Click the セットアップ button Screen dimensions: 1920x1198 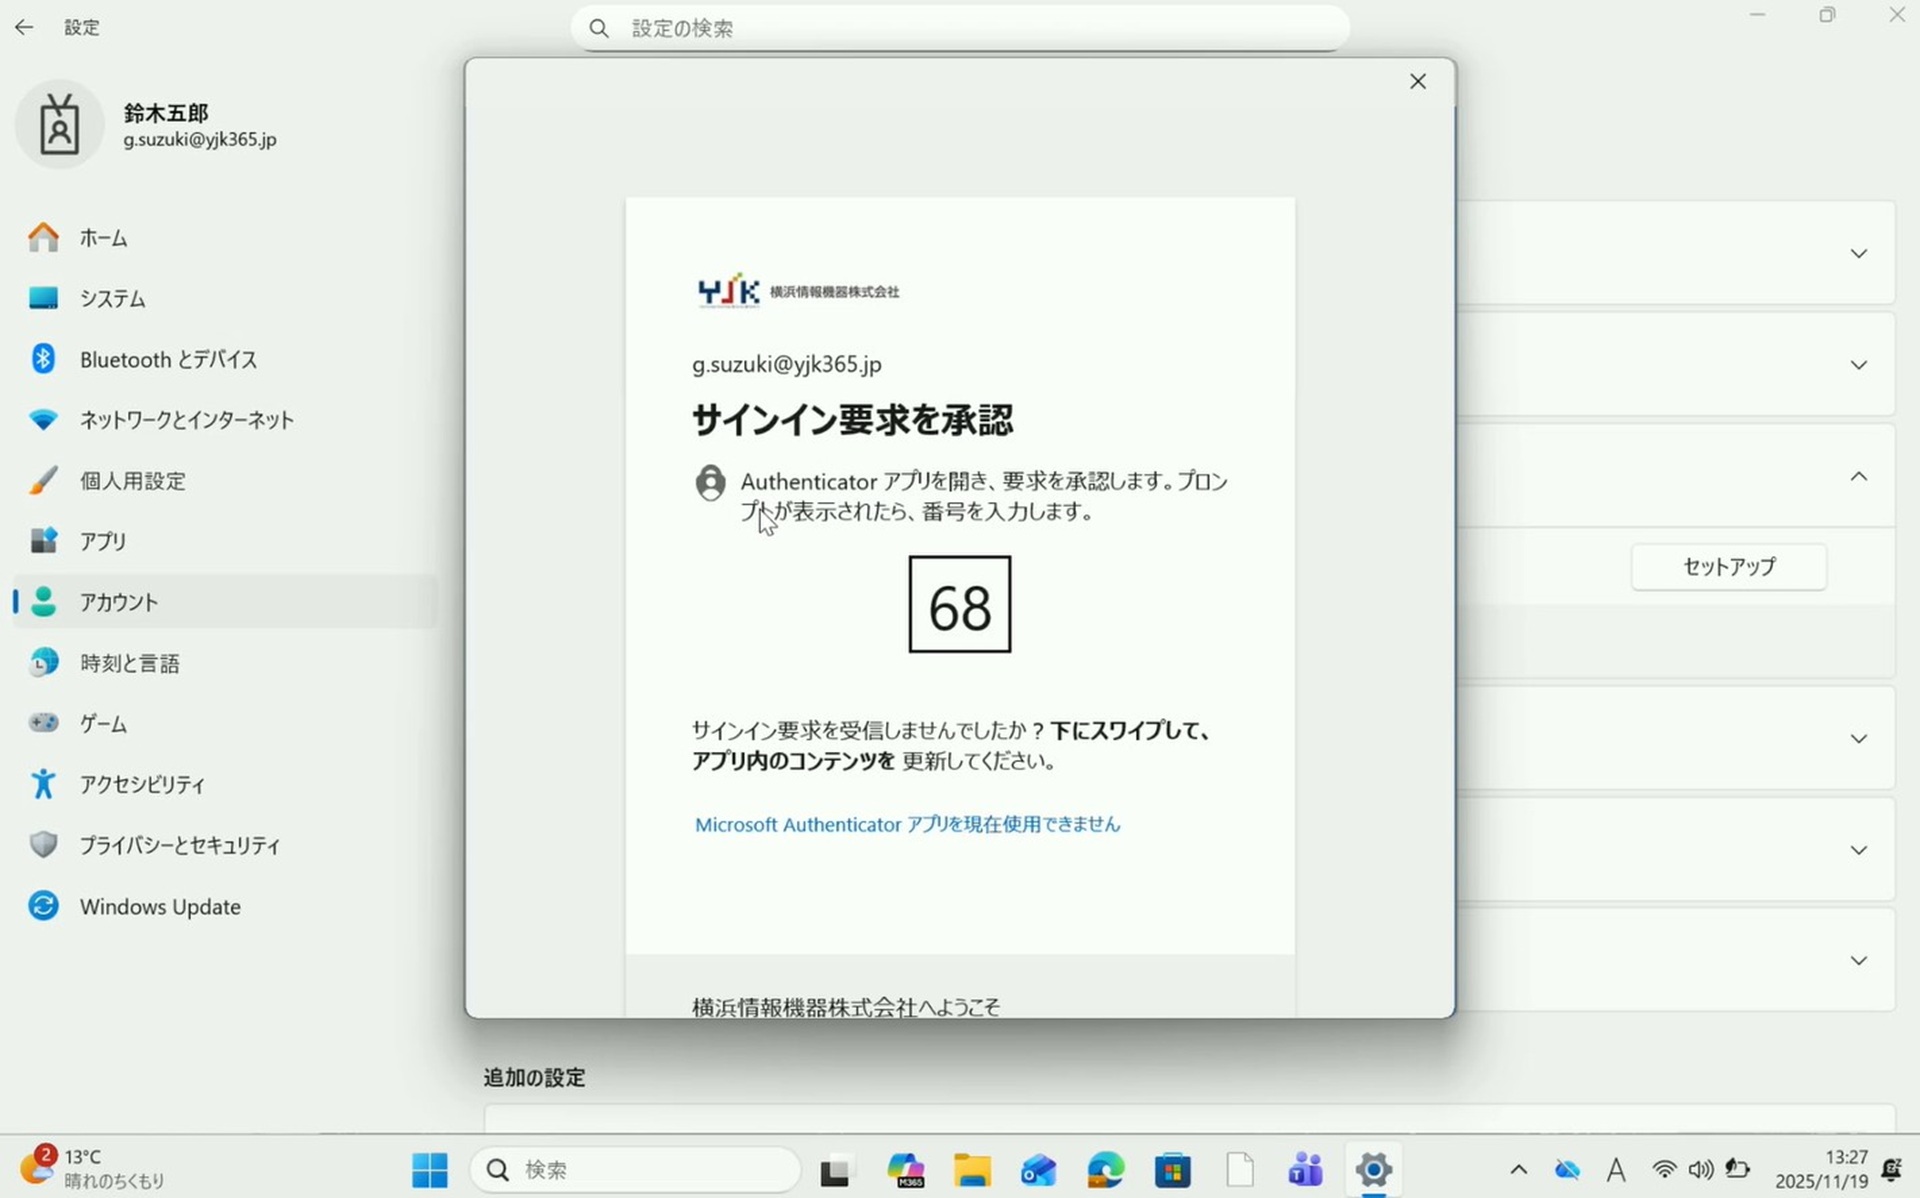(1728, 567)
